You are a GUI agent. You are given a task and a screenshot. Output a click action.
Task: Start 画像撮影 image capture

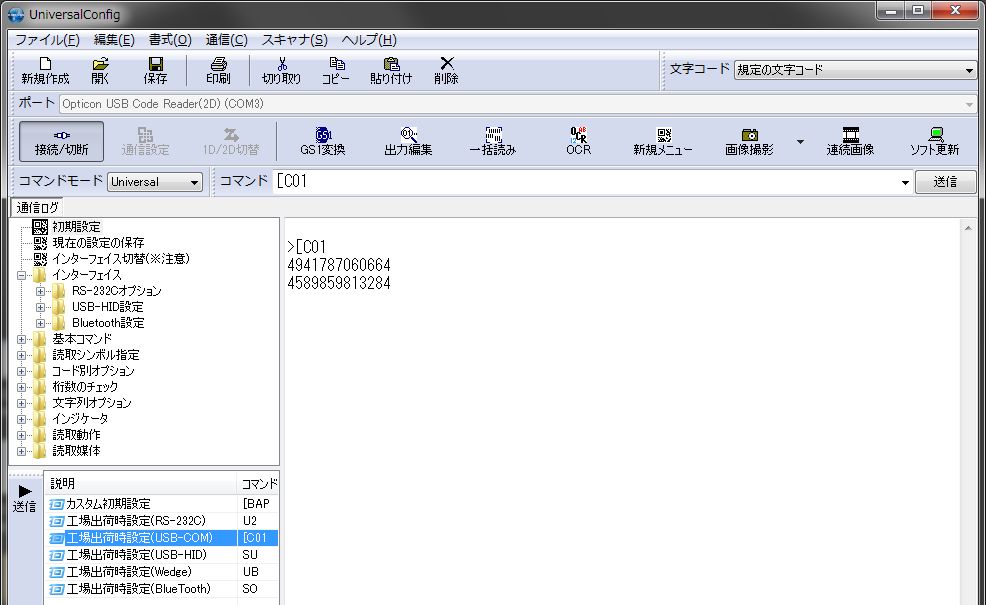click(x=749, y=141)
